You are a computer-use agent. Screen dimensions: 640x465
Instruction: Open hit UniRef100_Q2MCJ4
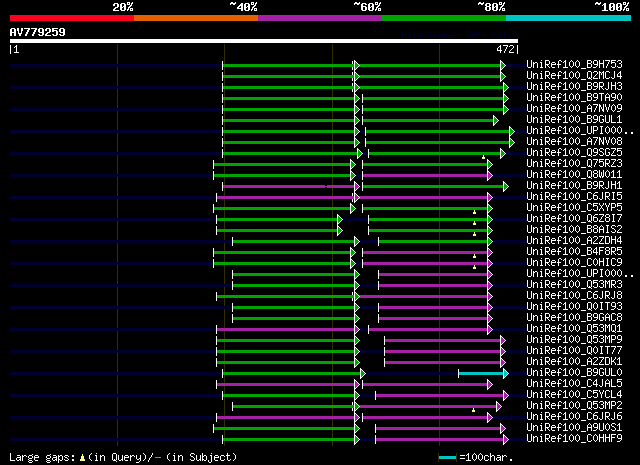(574, 76)
